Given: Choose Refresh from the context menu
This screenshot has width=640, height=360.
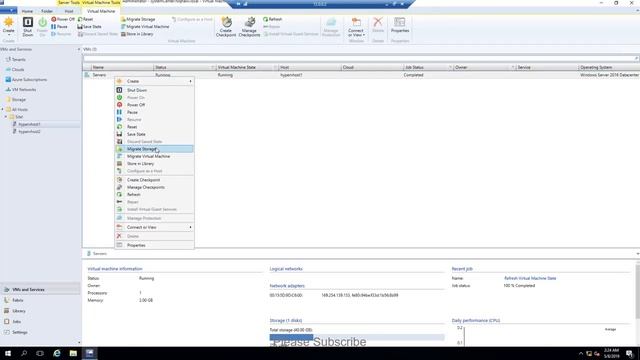Looking at the screenshot, I should 154,195.
